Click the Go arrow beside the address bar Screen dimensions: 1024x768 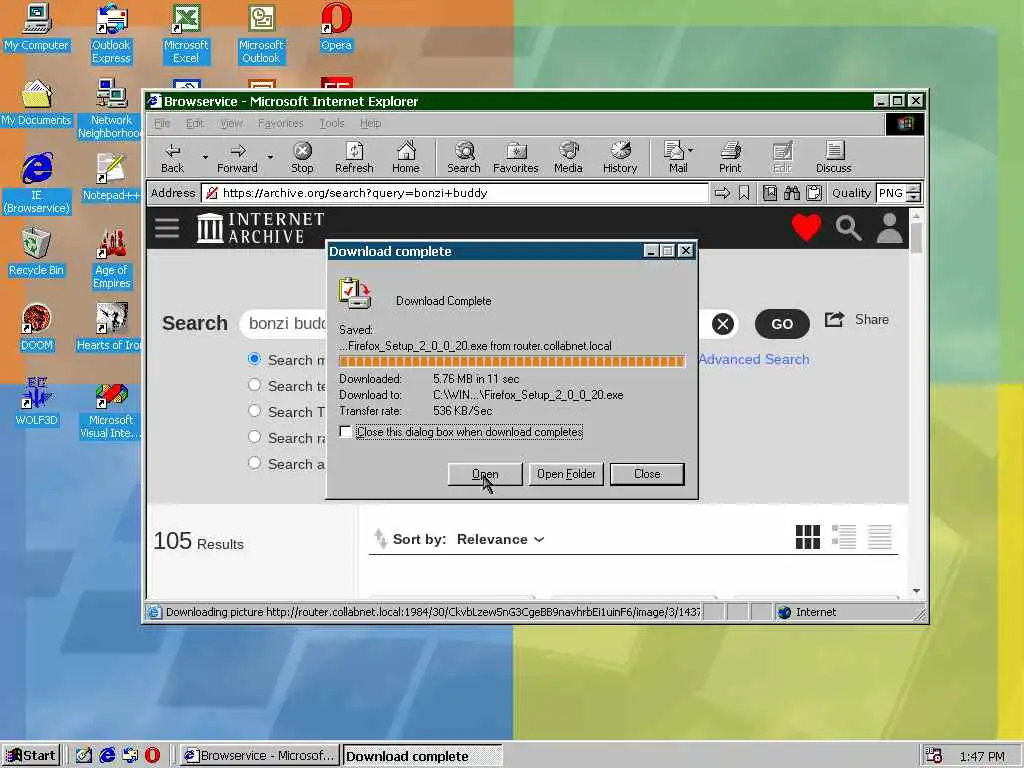pos(722,193)
